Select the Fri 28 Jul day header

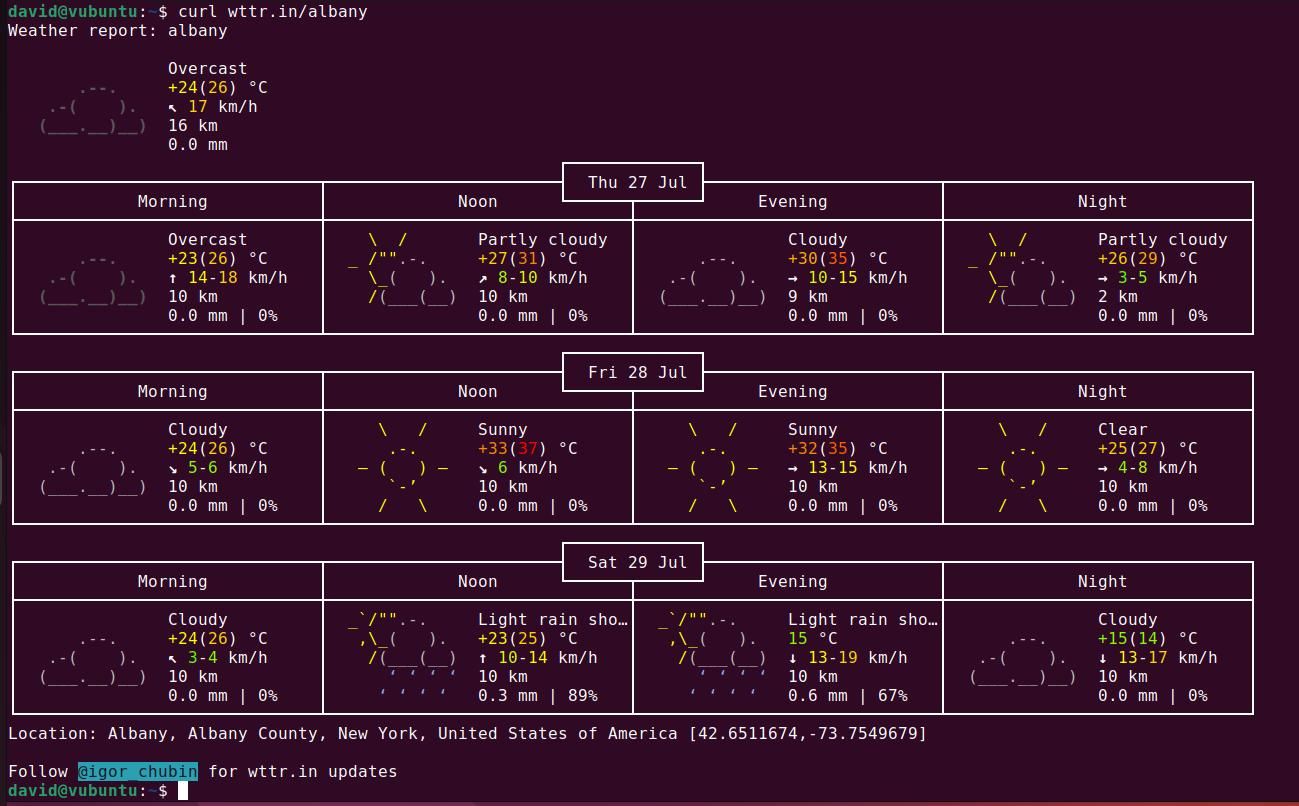(634, 372)
